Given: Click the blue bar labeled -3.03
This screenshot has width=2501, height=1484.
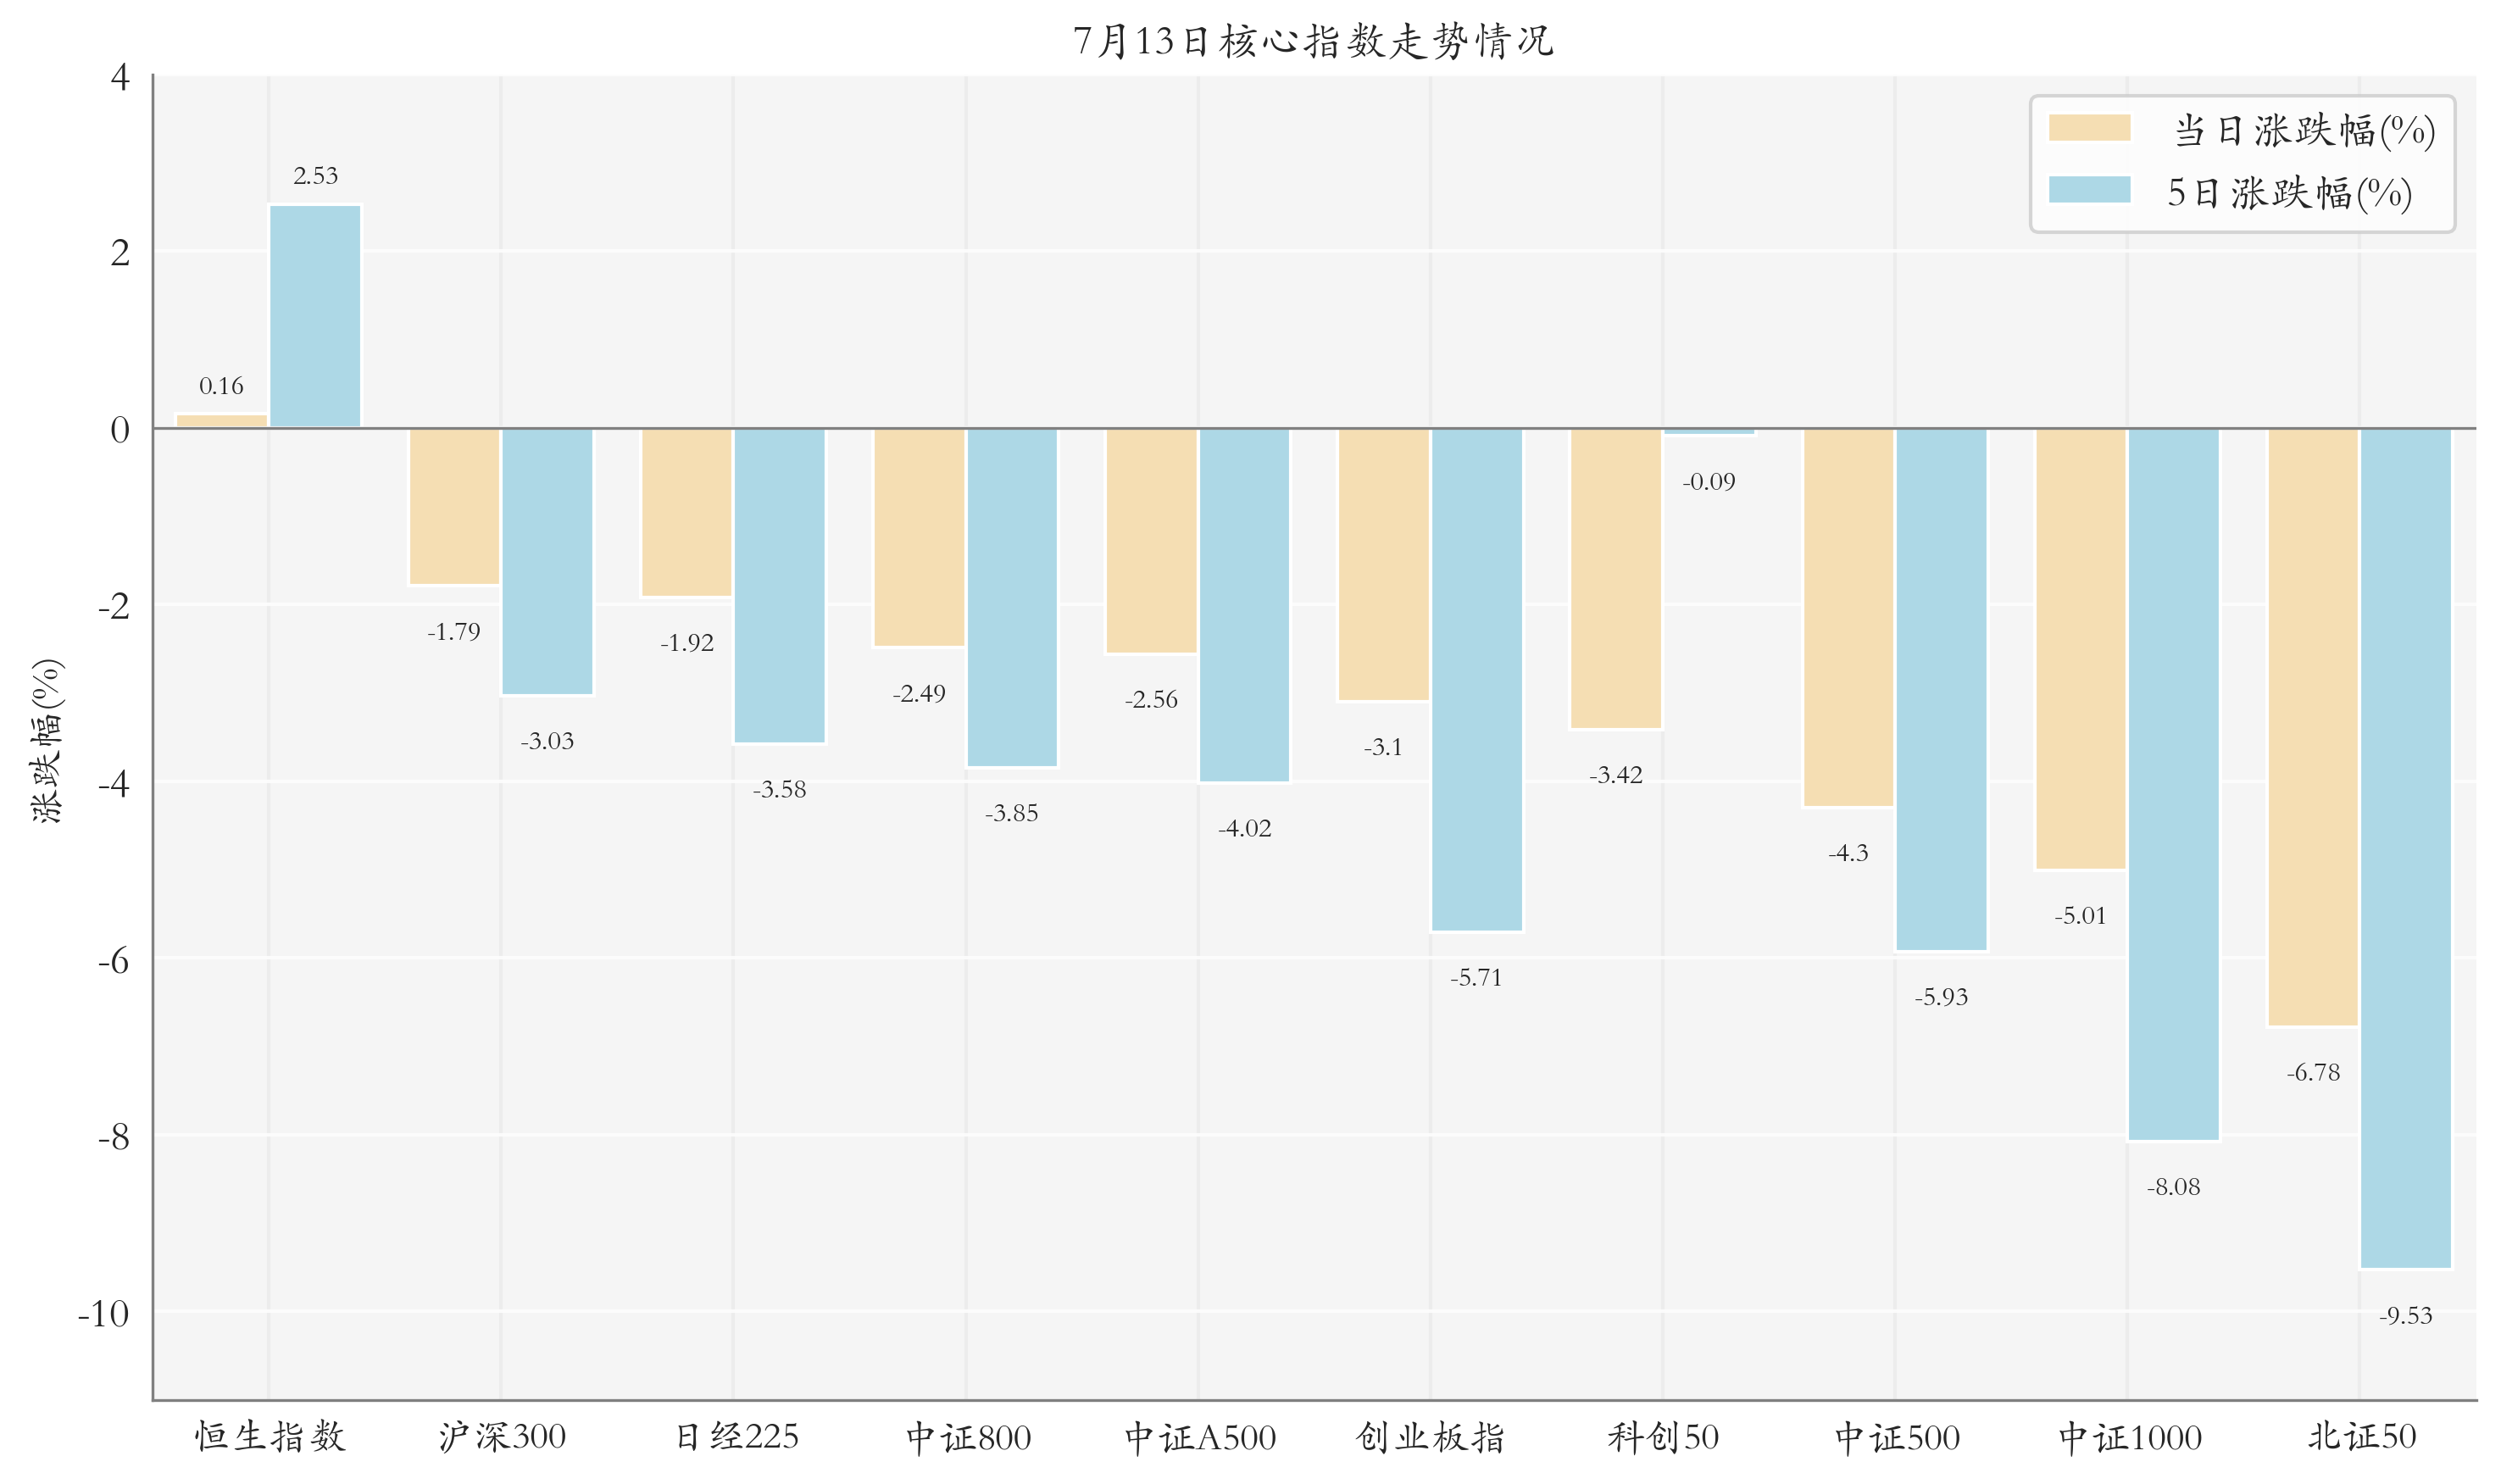Looking at the screenshot, I should tap(547, 561).
